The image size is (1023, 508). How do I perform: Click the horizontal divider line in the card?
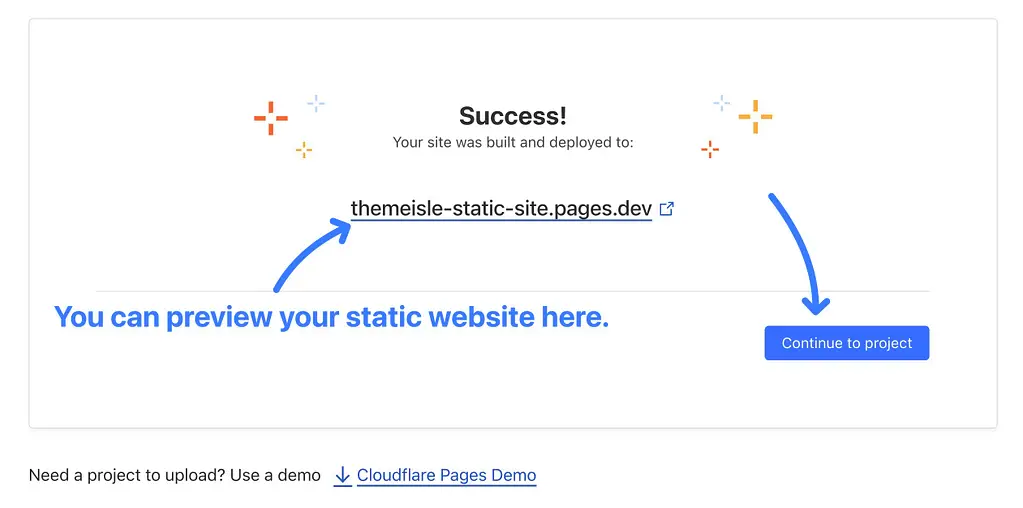pos(513,291)
